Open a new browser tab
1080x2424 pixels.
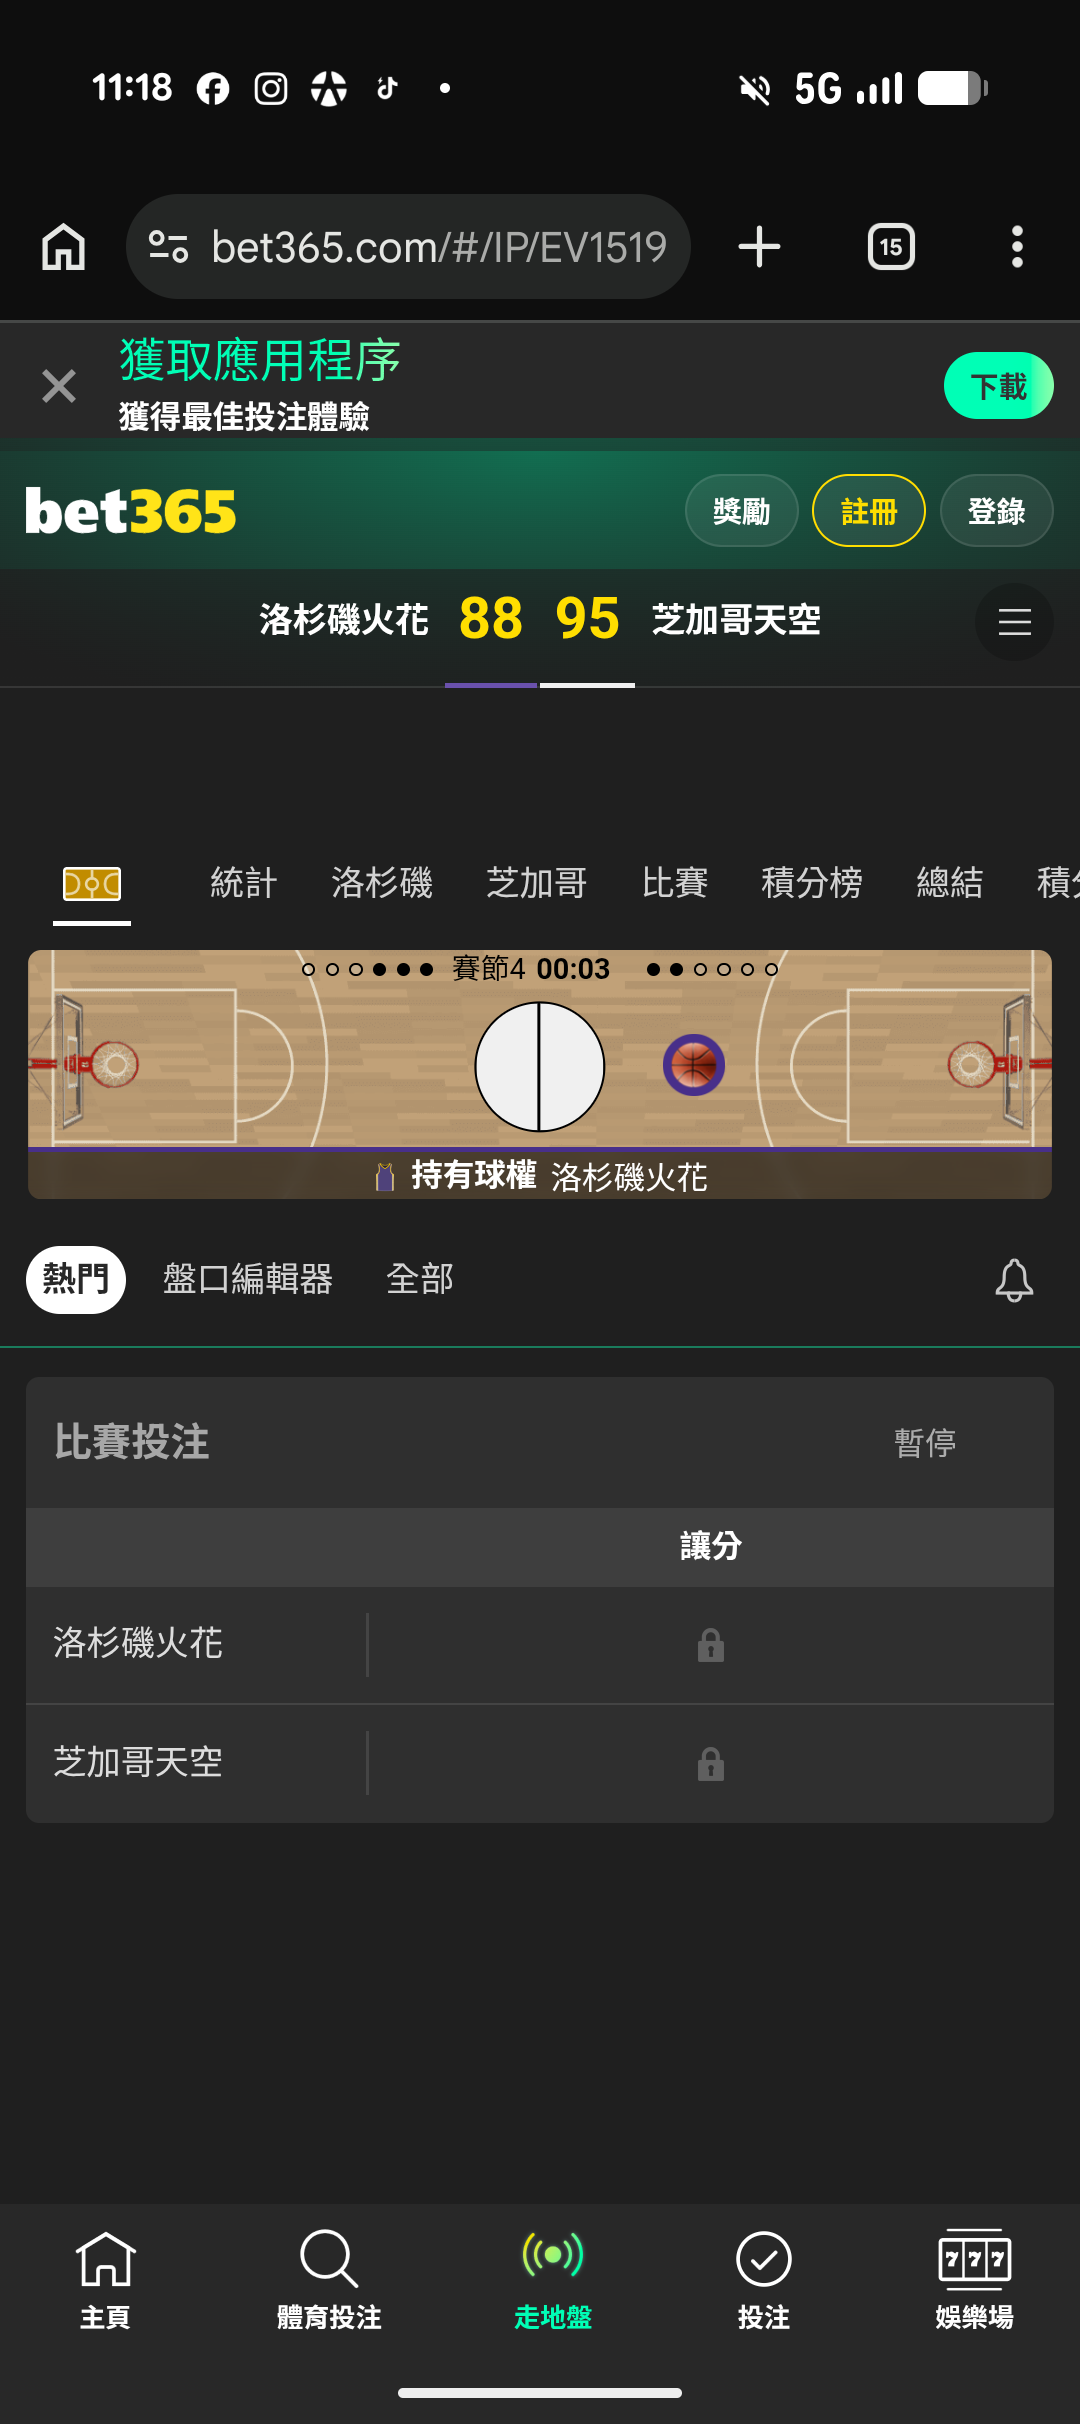tap(759, 247)
